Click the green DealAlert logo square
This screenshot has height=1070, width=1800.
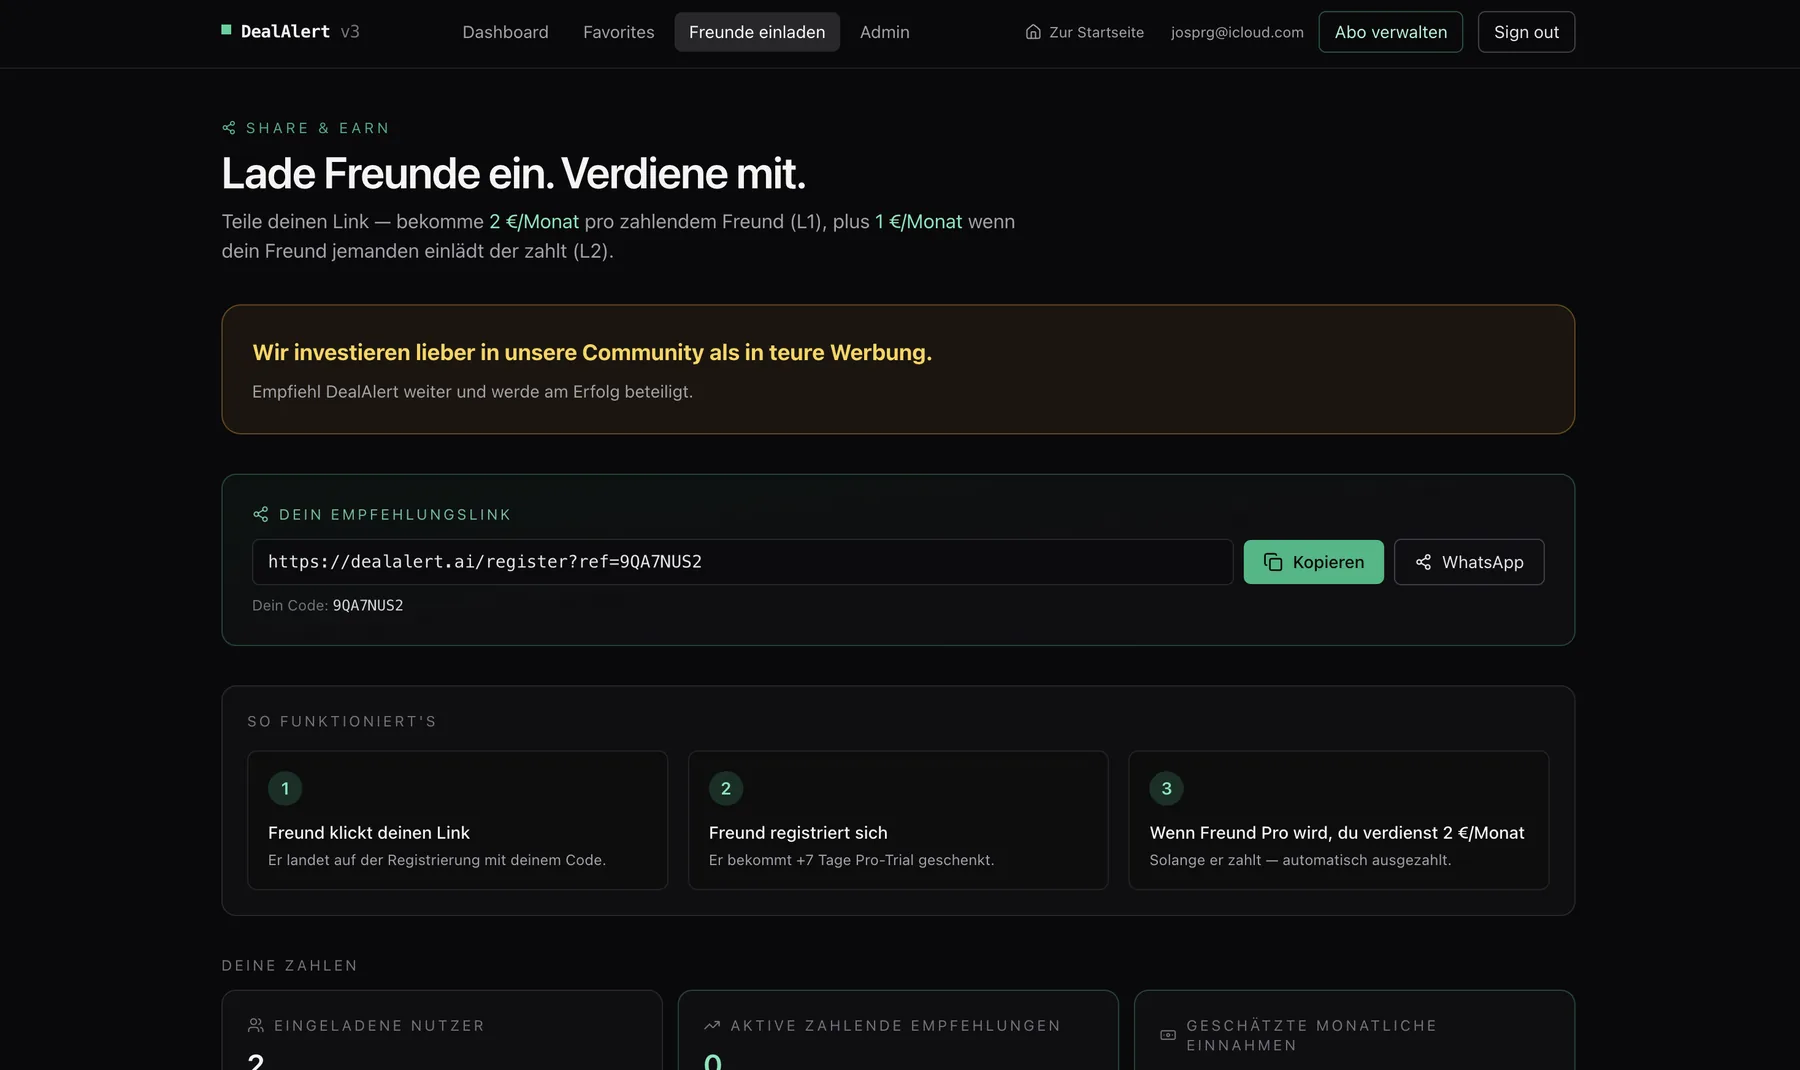point(226,30)
